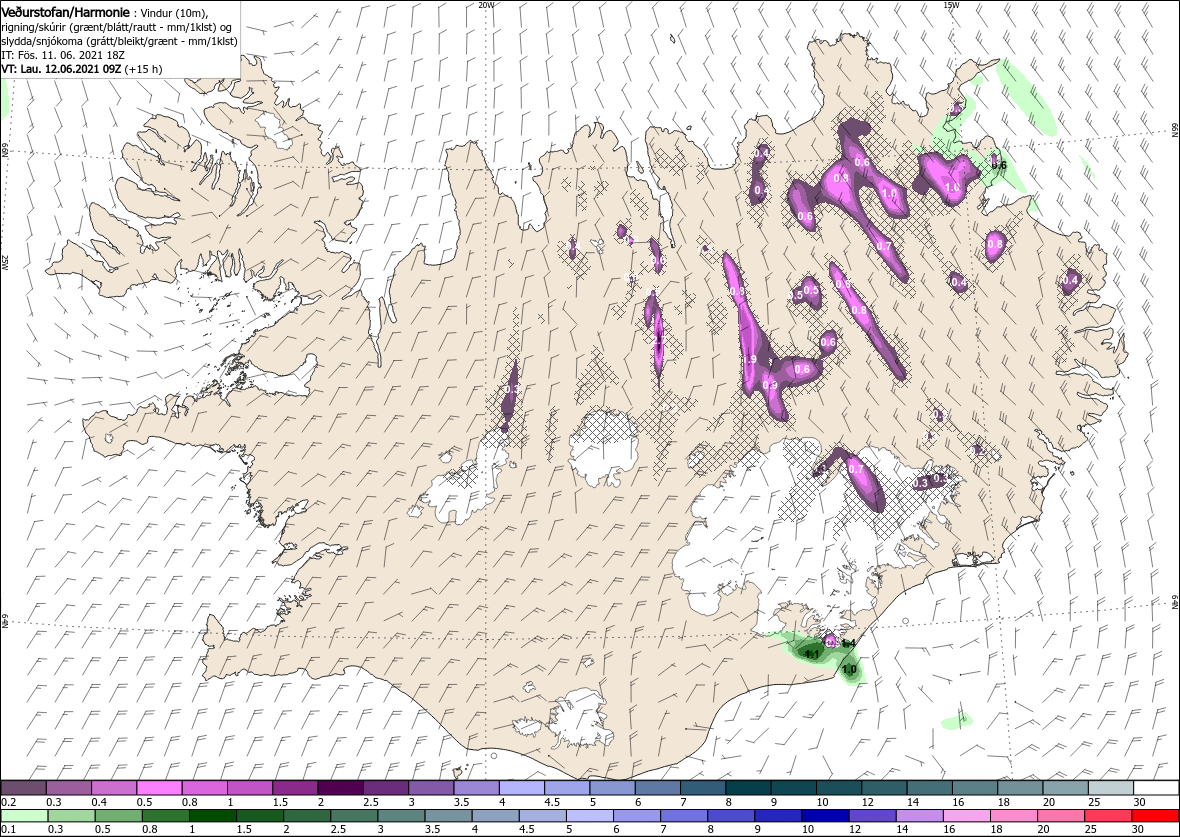Click the '0.9' precipitation value on the map
1180x837 pixels.
[770, 385]
